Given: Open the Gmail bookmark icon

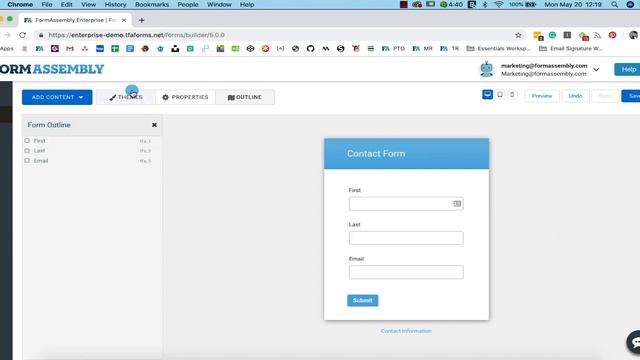Looking at the screenshot, I should point(70,49).
